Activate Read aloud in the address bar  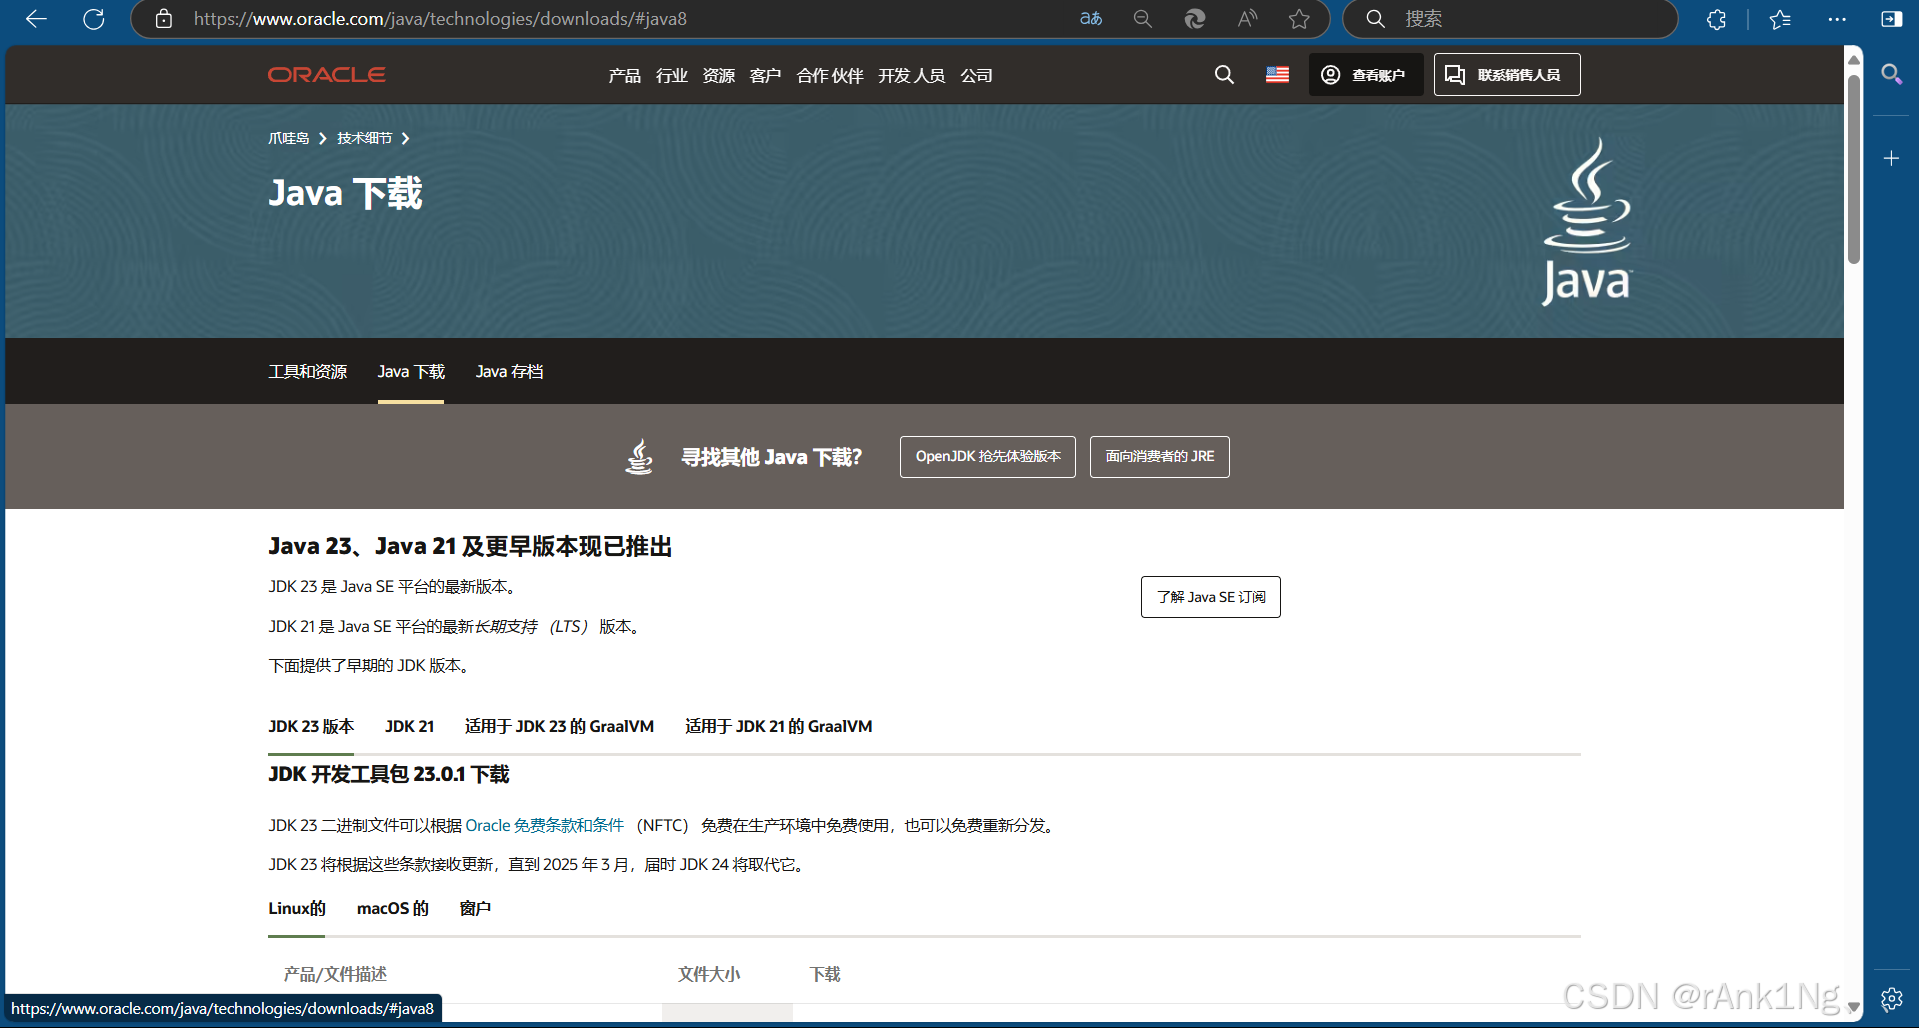[1246, 19]
